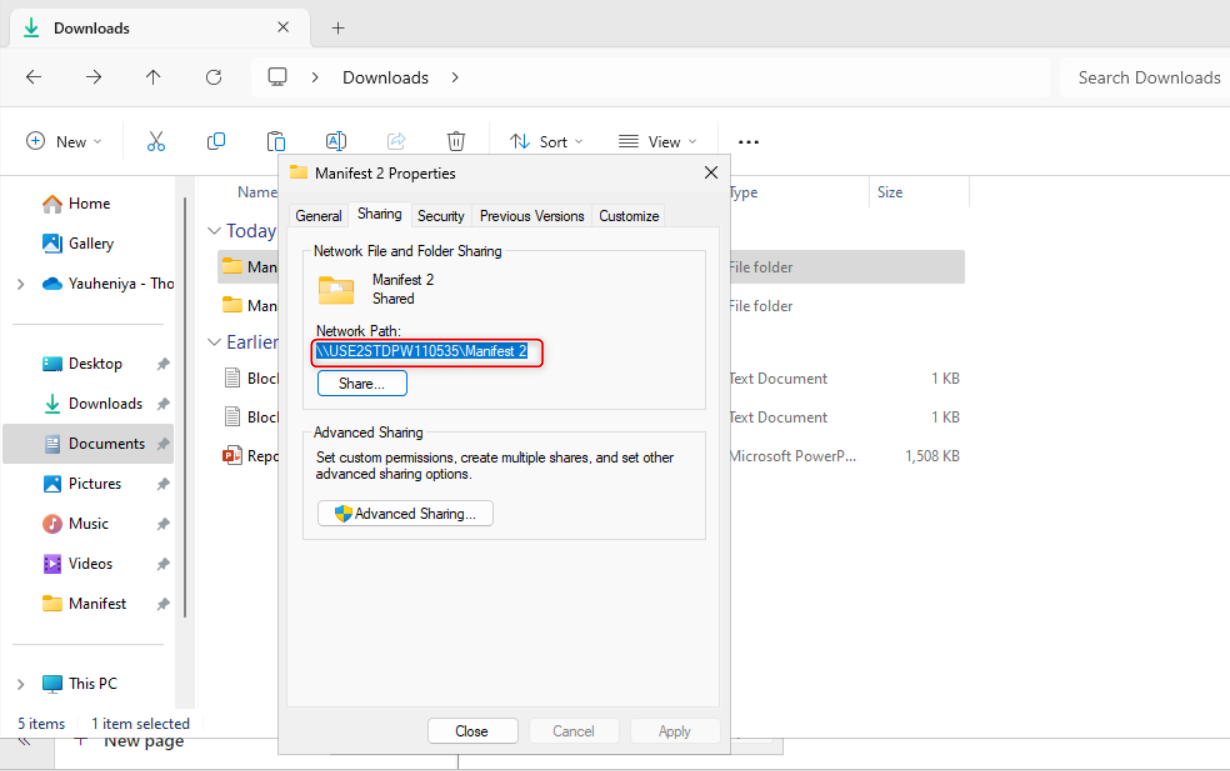The image size is (1230, 771).
Task: Click the Advanced Sharing button
Action: [405, 513]
